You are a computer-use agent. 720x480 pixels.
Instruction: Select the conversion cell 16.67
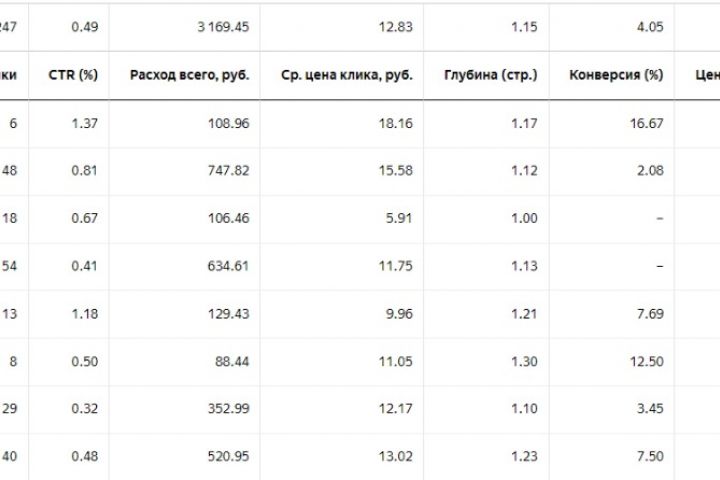click(646, 123)
